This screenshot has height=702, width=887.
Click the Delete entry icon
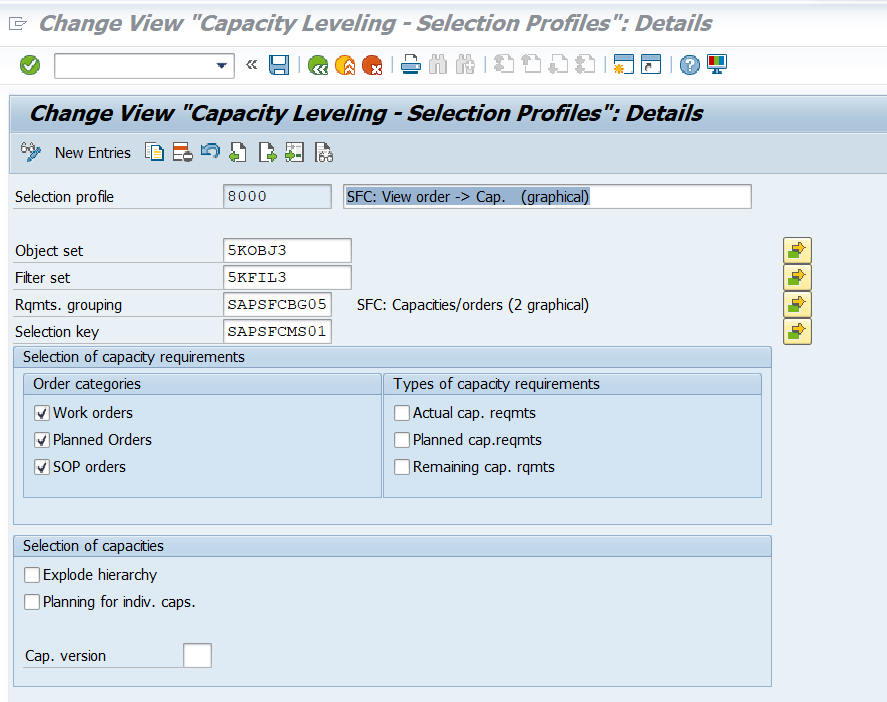click(182, 152)
